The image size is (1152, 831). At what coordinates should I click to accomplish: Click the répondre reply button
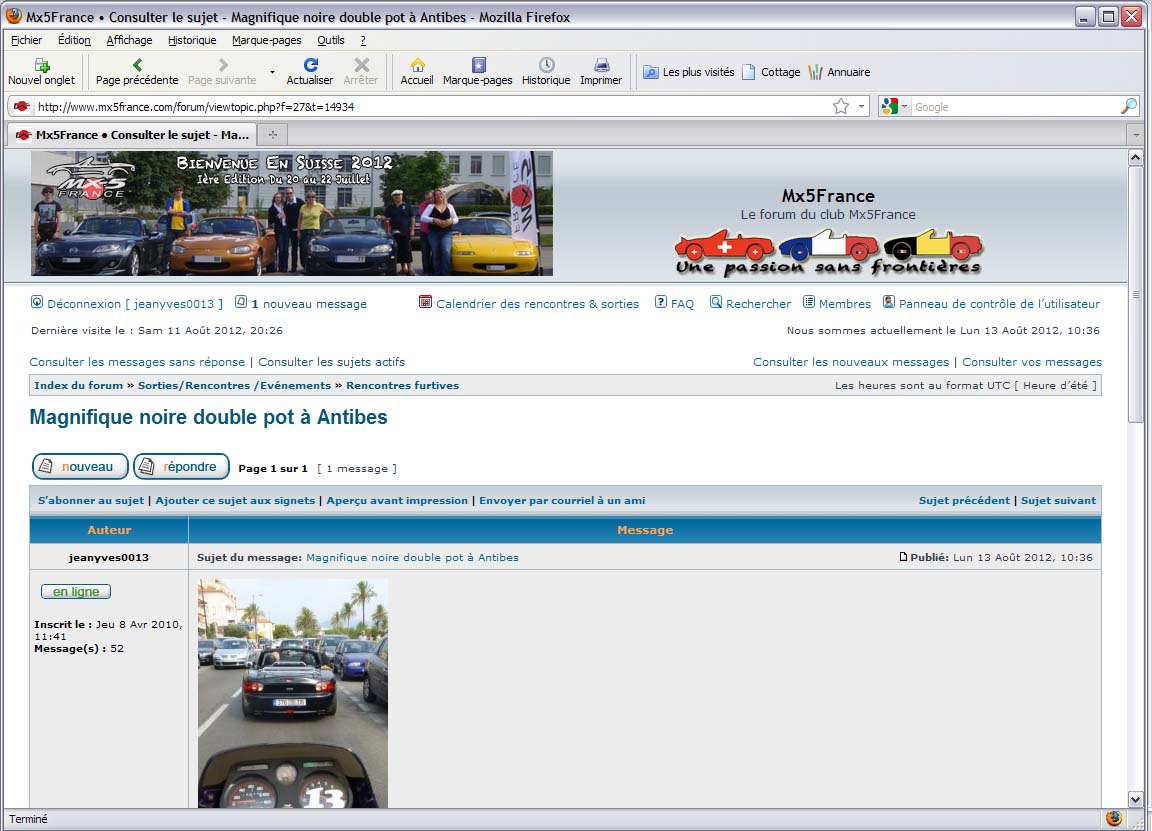181,467
